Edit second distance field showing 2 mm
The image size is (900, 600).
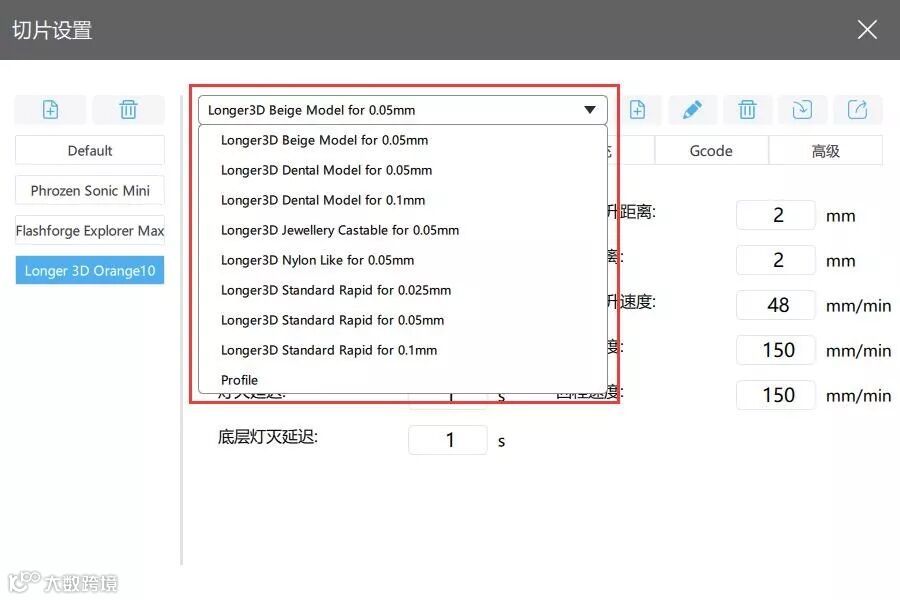point(776,260)
